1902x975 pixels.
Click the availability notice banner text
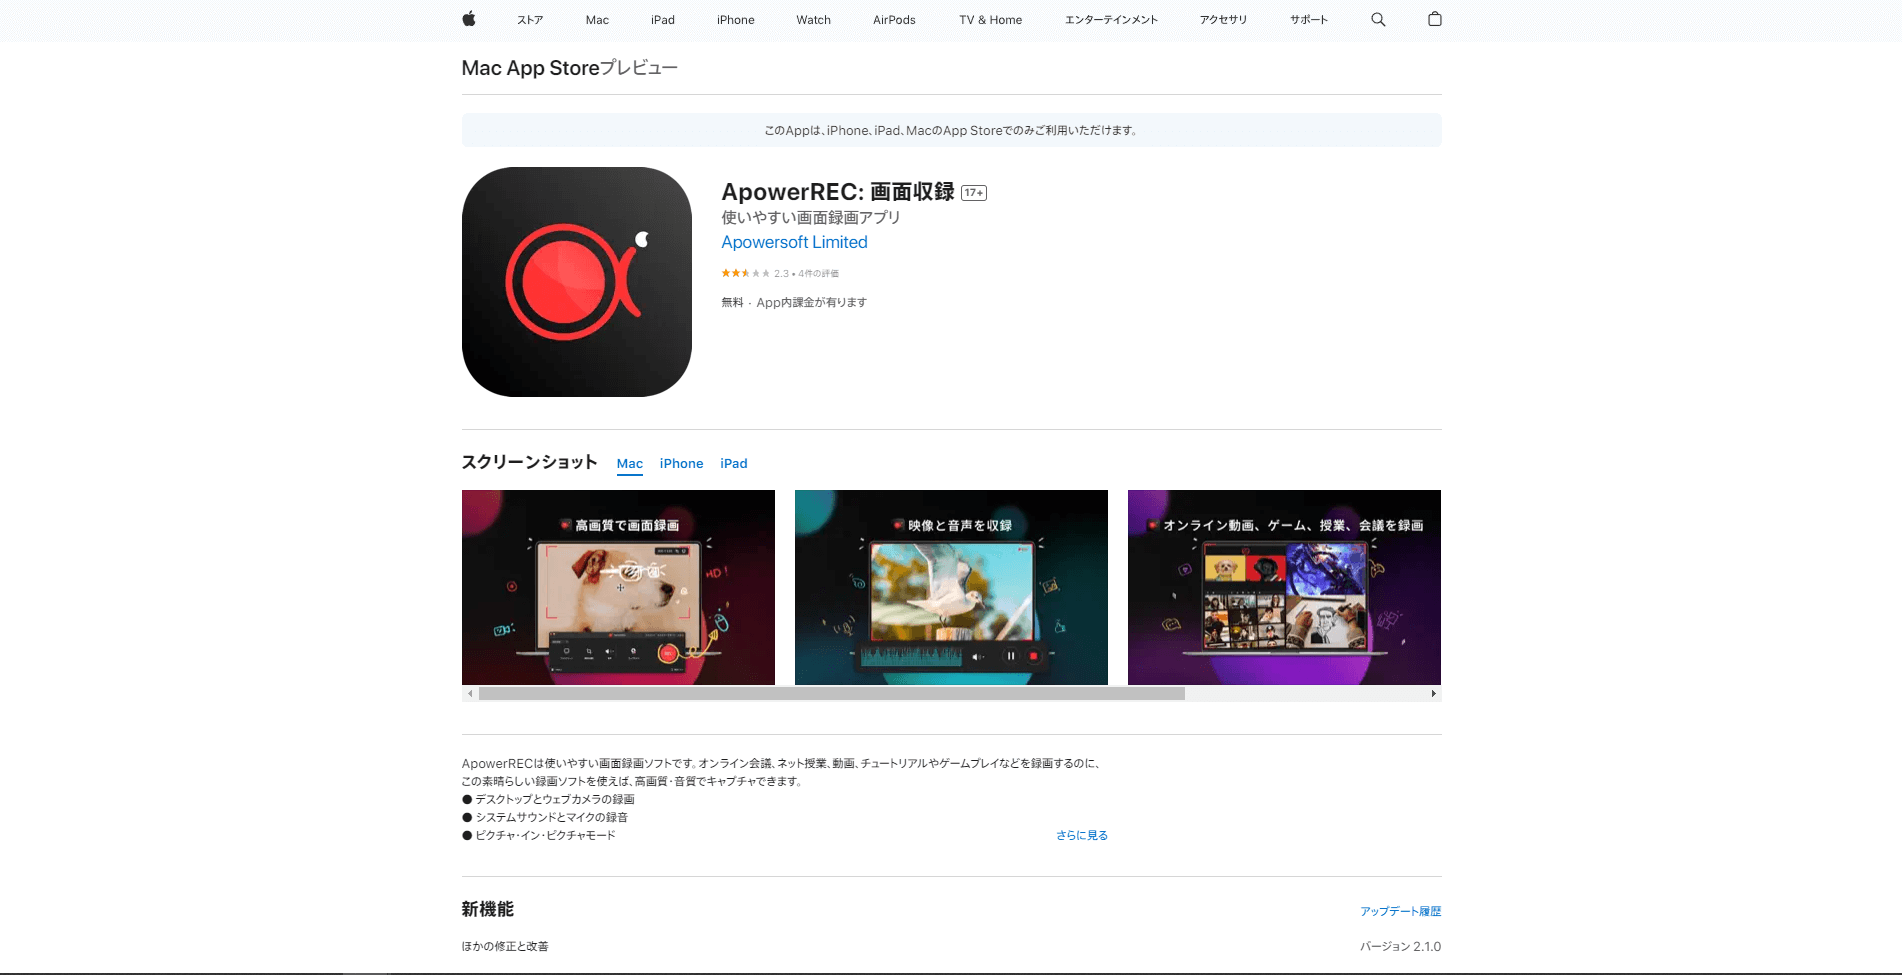tap(951, 130)
